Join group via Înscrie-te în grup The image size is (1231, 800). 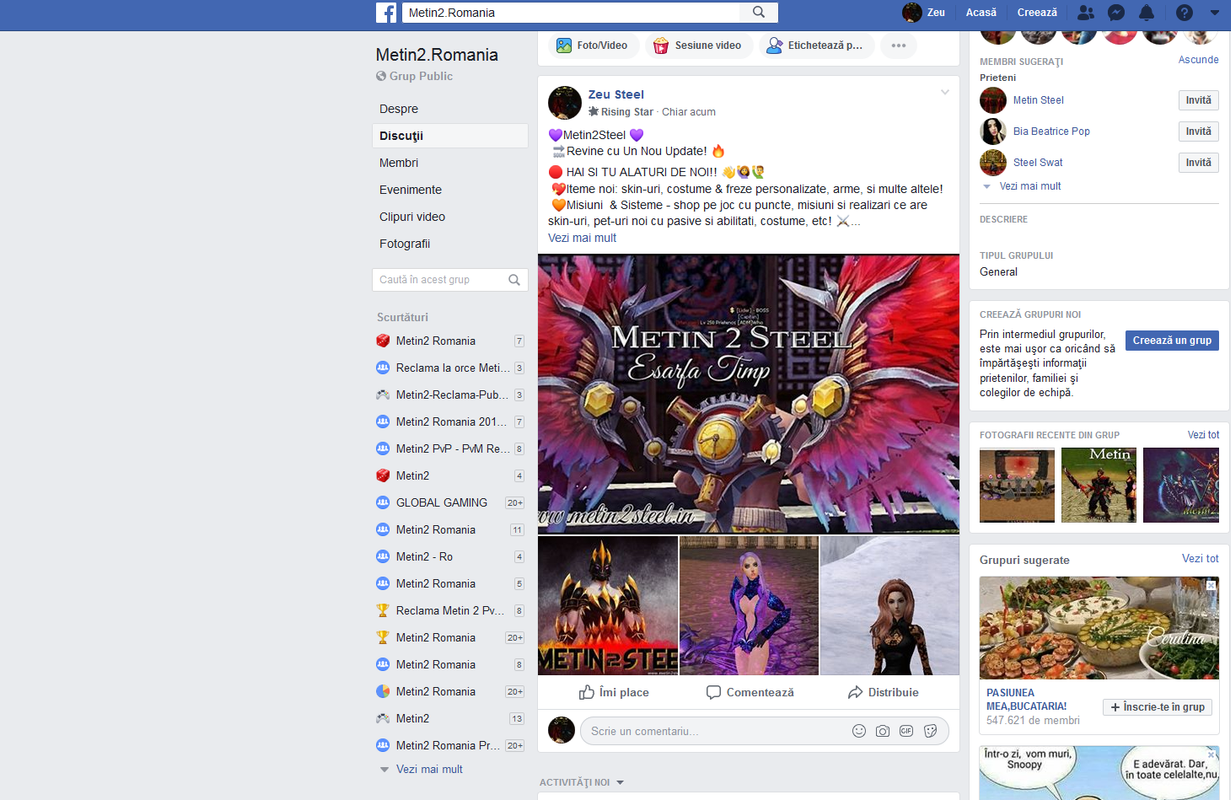pos(1157,707)
